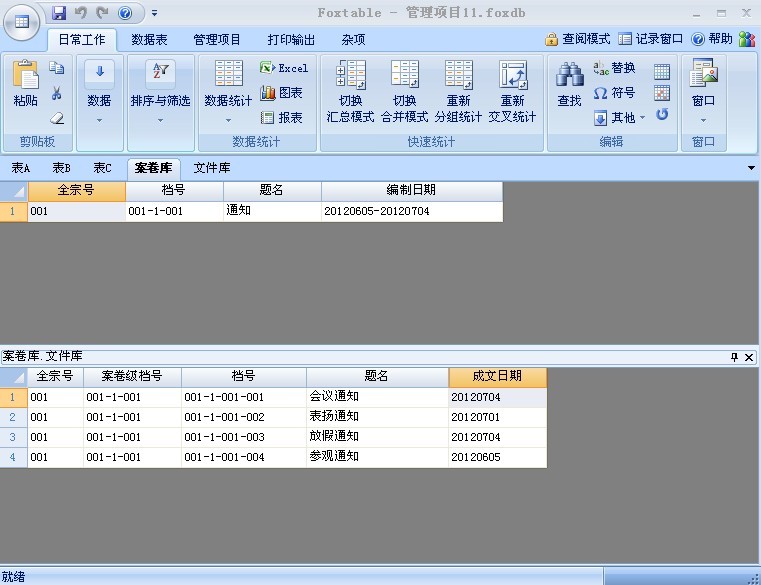Open the Foxtable application menu orb
Image resolution: width=761 pixels, height=585 pixels.
click(21, 22)
